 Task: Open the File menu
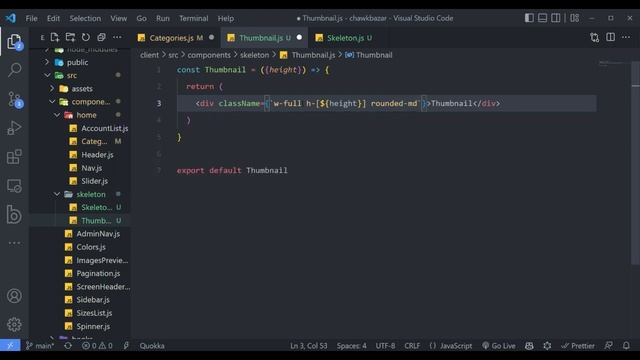[31, 18]
